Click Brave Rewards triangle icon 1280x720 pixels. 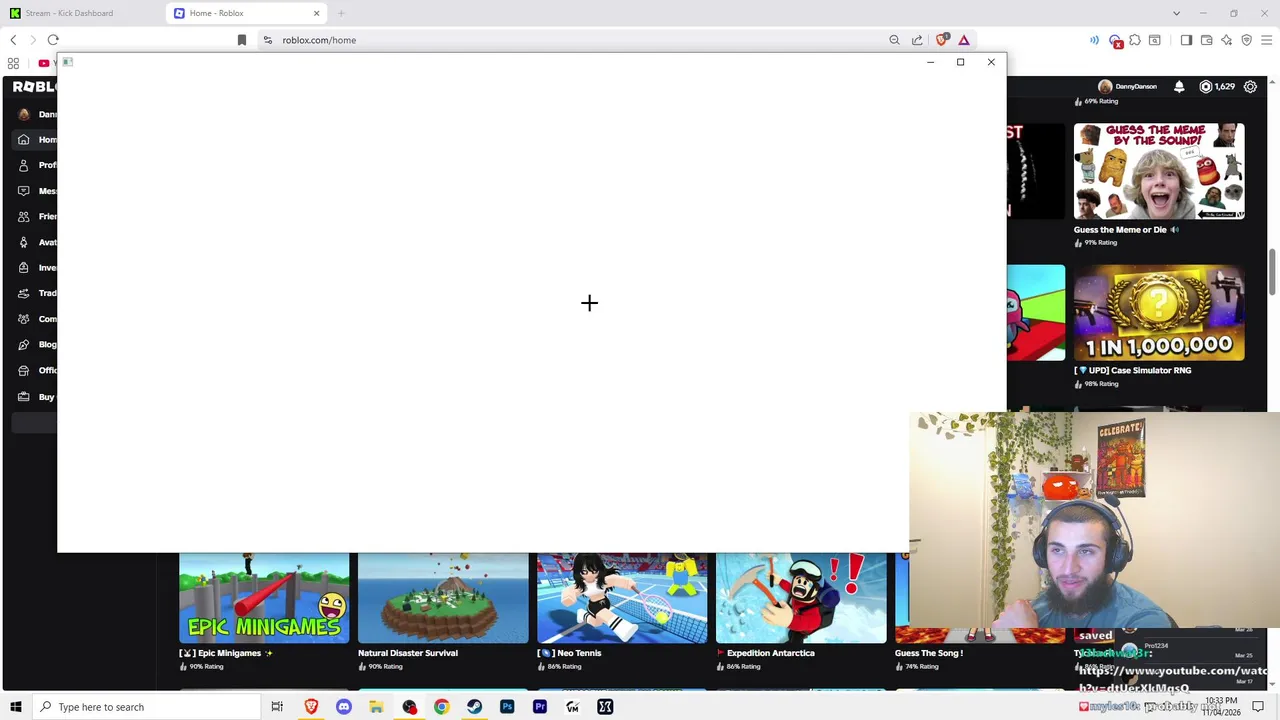[964, 40]
